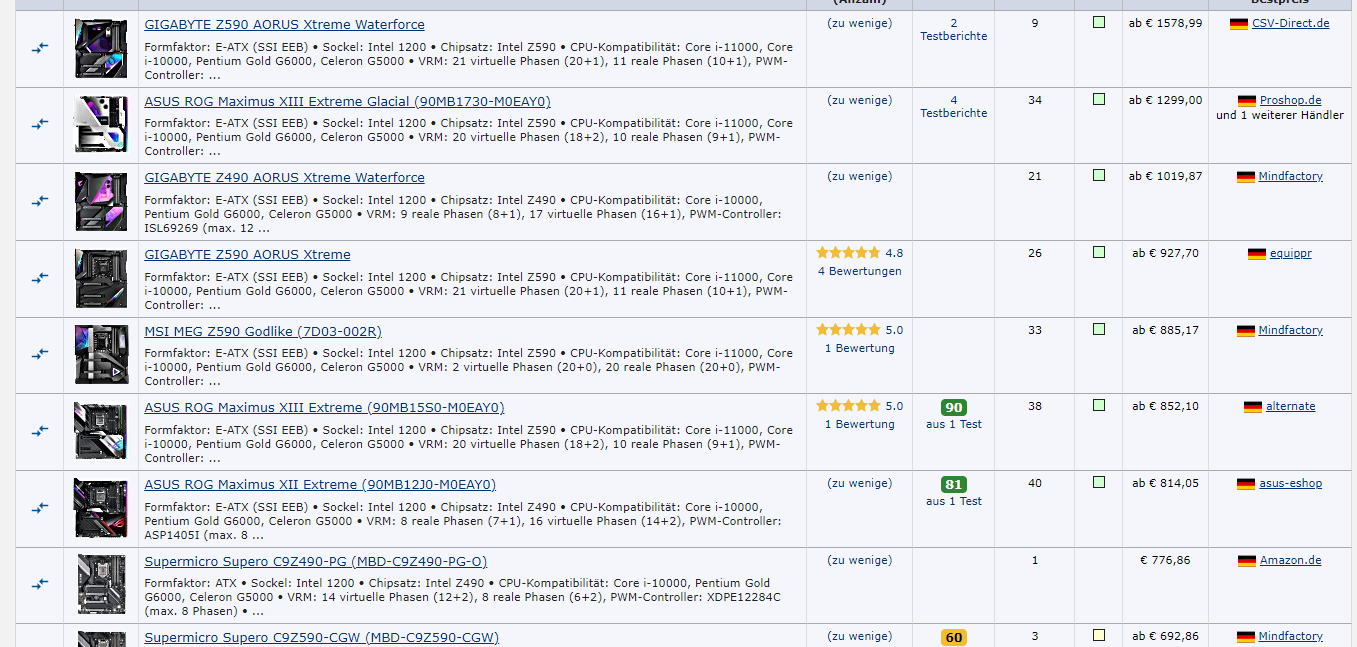Visit CSV-Direct.de merchant link
Screen dimensions: 1357x647
click(x=1291, y=24)
